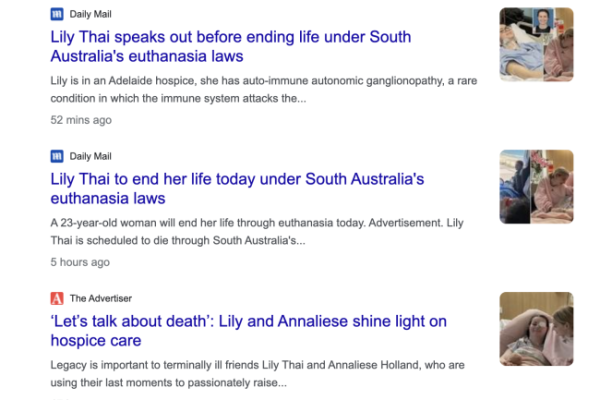Open the first article's collage thumbnail

coord(536,44)
